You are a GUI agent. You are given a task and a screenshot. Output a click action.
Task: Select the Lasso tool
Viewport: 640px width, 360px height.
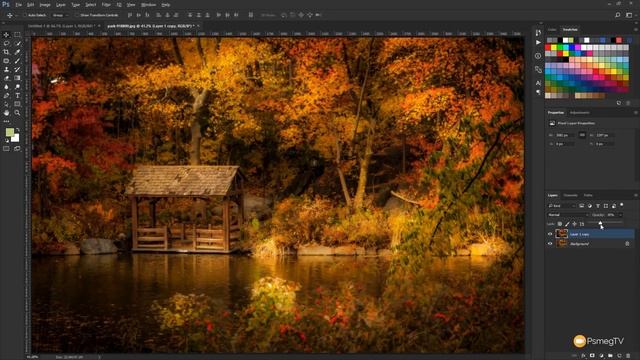[x=7, y=44]
